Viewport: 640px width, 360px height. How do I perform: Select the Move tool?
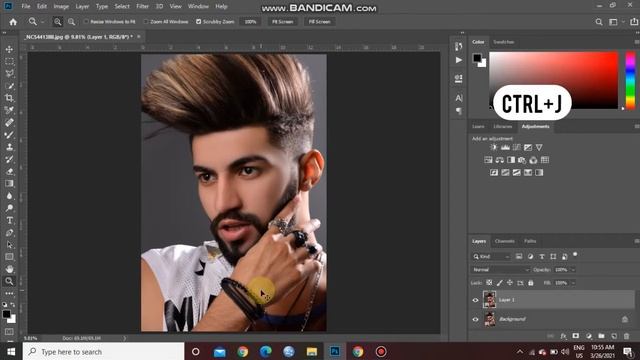click(9, 49)
